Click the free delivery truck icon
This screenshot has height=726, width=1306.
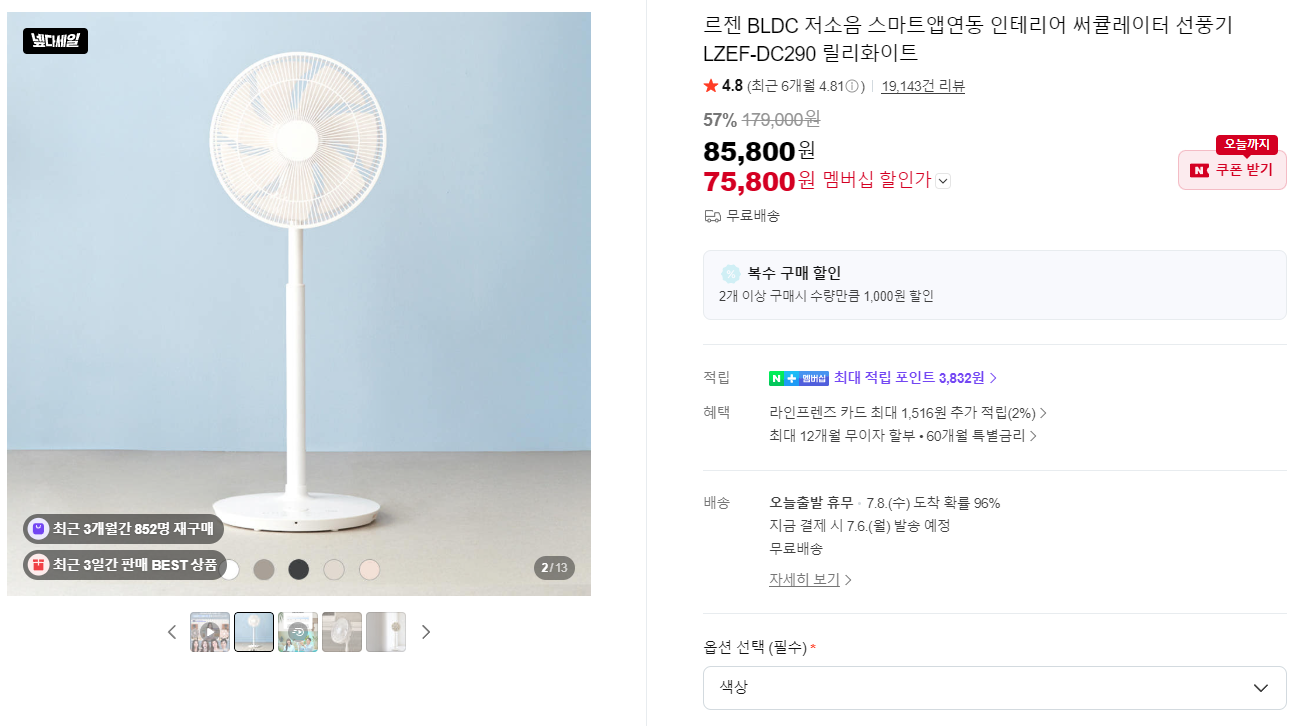coord(713,216)
